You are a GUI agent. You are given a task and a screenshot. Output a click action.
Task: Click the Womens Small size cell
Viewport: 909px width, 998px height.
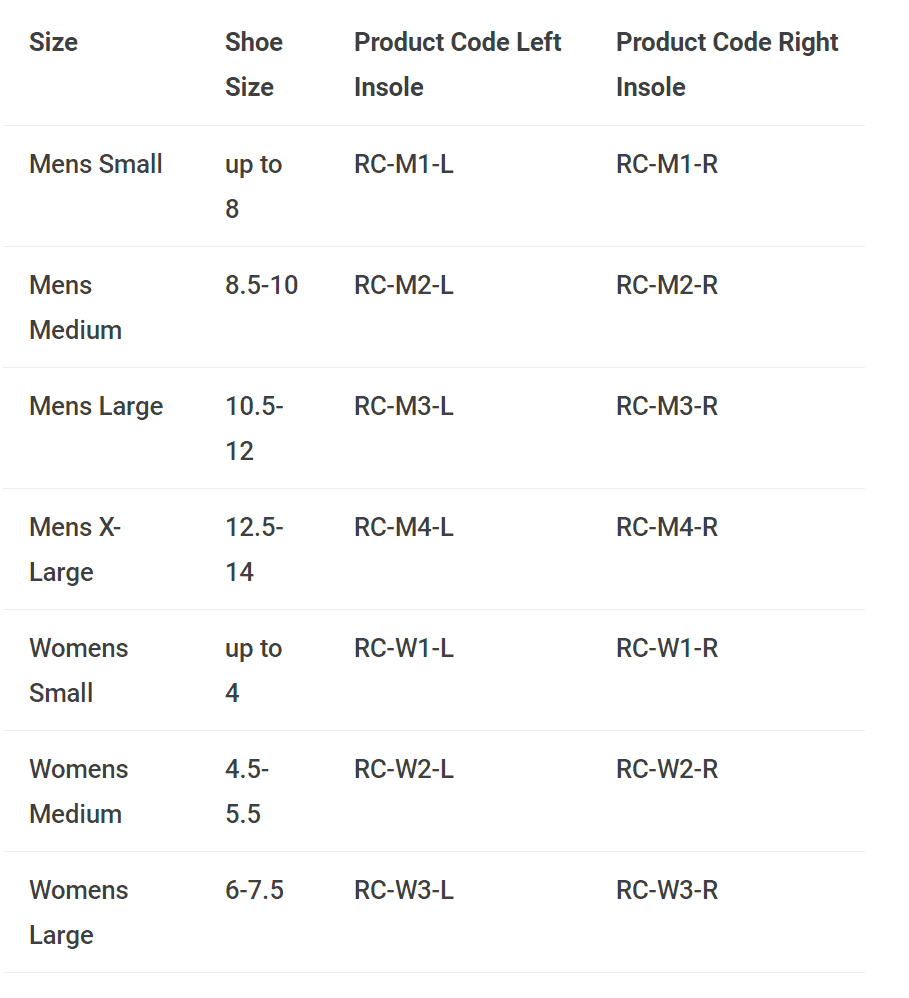click(79, 670)
